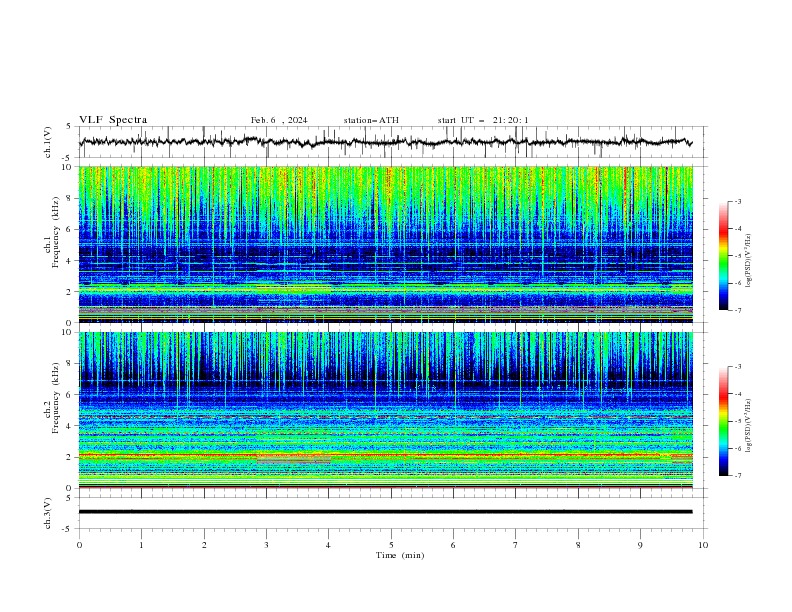Click the ch.2 spectrogram color scale bar
The height and width of the screenshot is (612, 792).
[724, 421]
